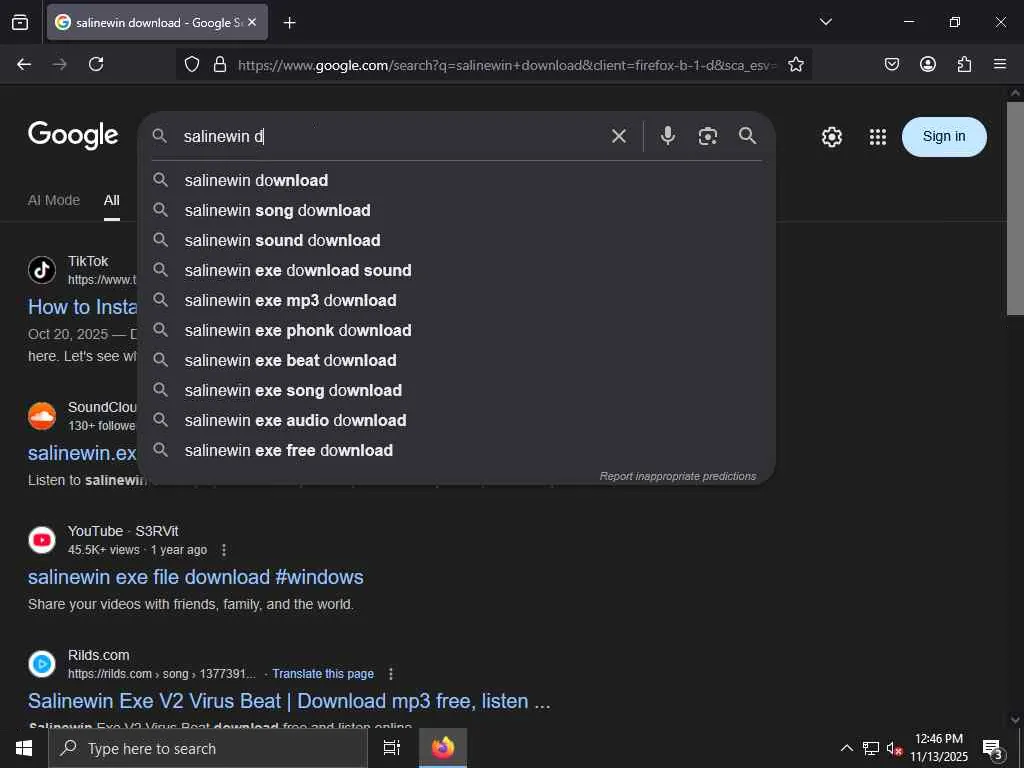View site security padlock information
The width and height of the screenshot is (1024, 768).
tap(220, 64)
